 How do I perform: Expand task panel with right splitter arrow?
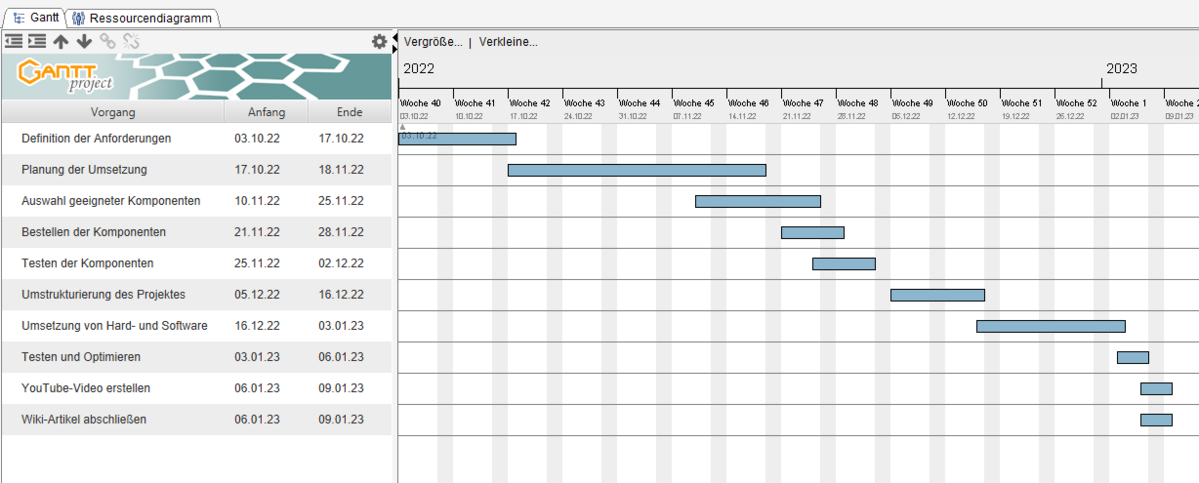pyautogui.click(x=394, y=47)
